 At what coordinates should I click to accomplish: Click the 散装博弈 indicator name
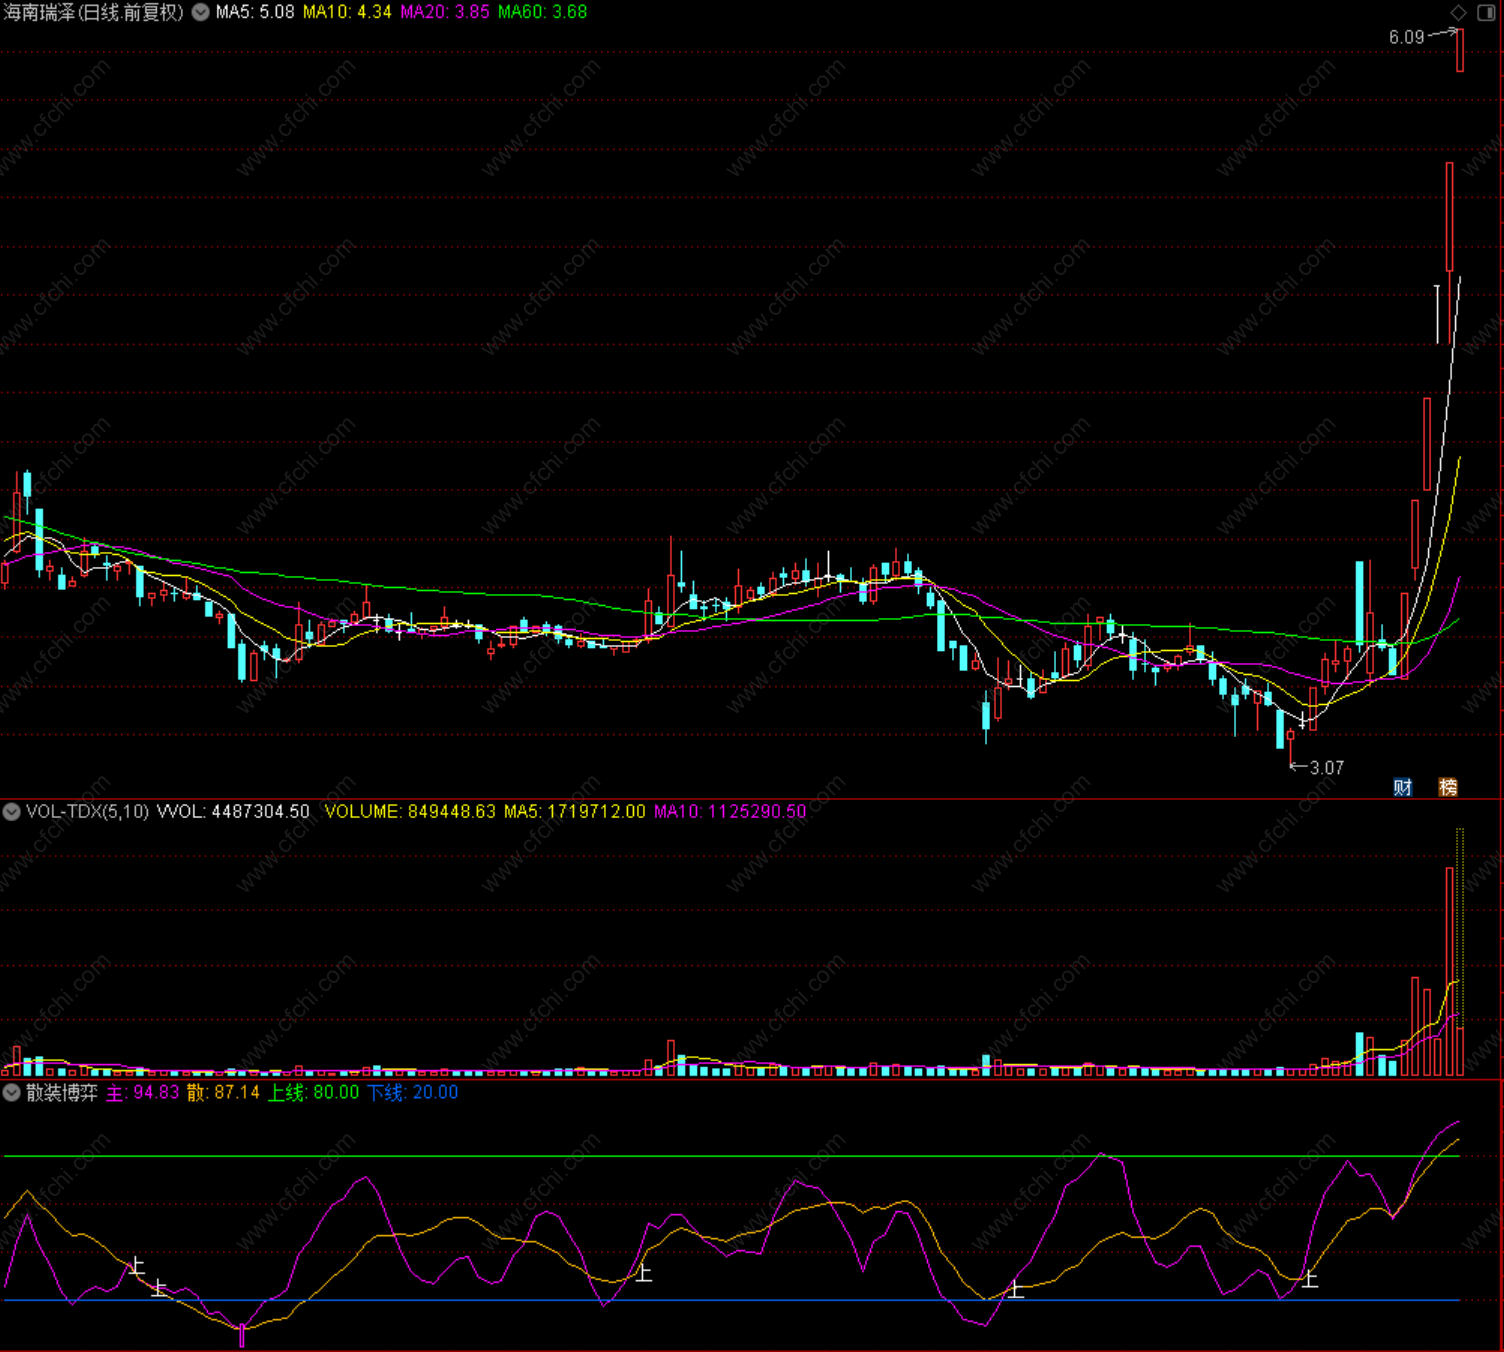[62, 1093]
